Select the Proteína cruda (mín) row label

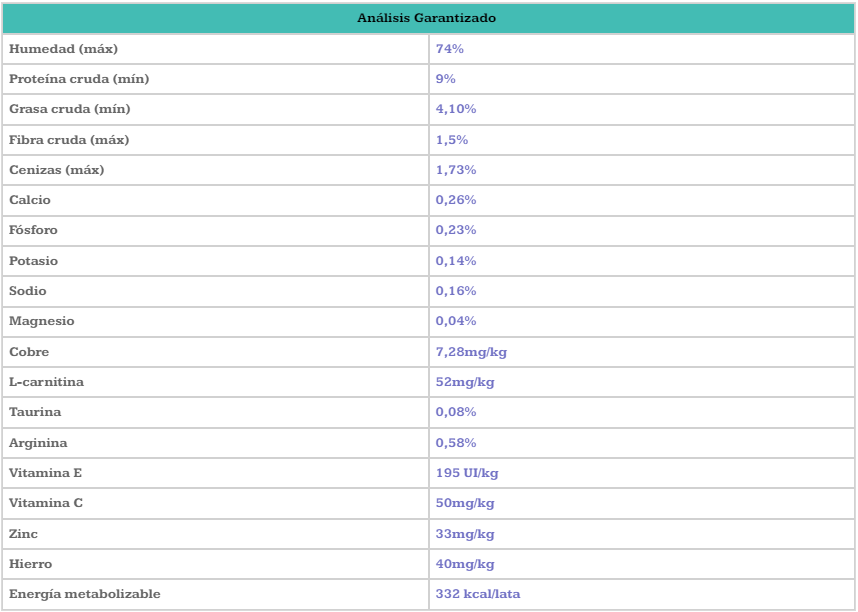(x=79, y=78)
